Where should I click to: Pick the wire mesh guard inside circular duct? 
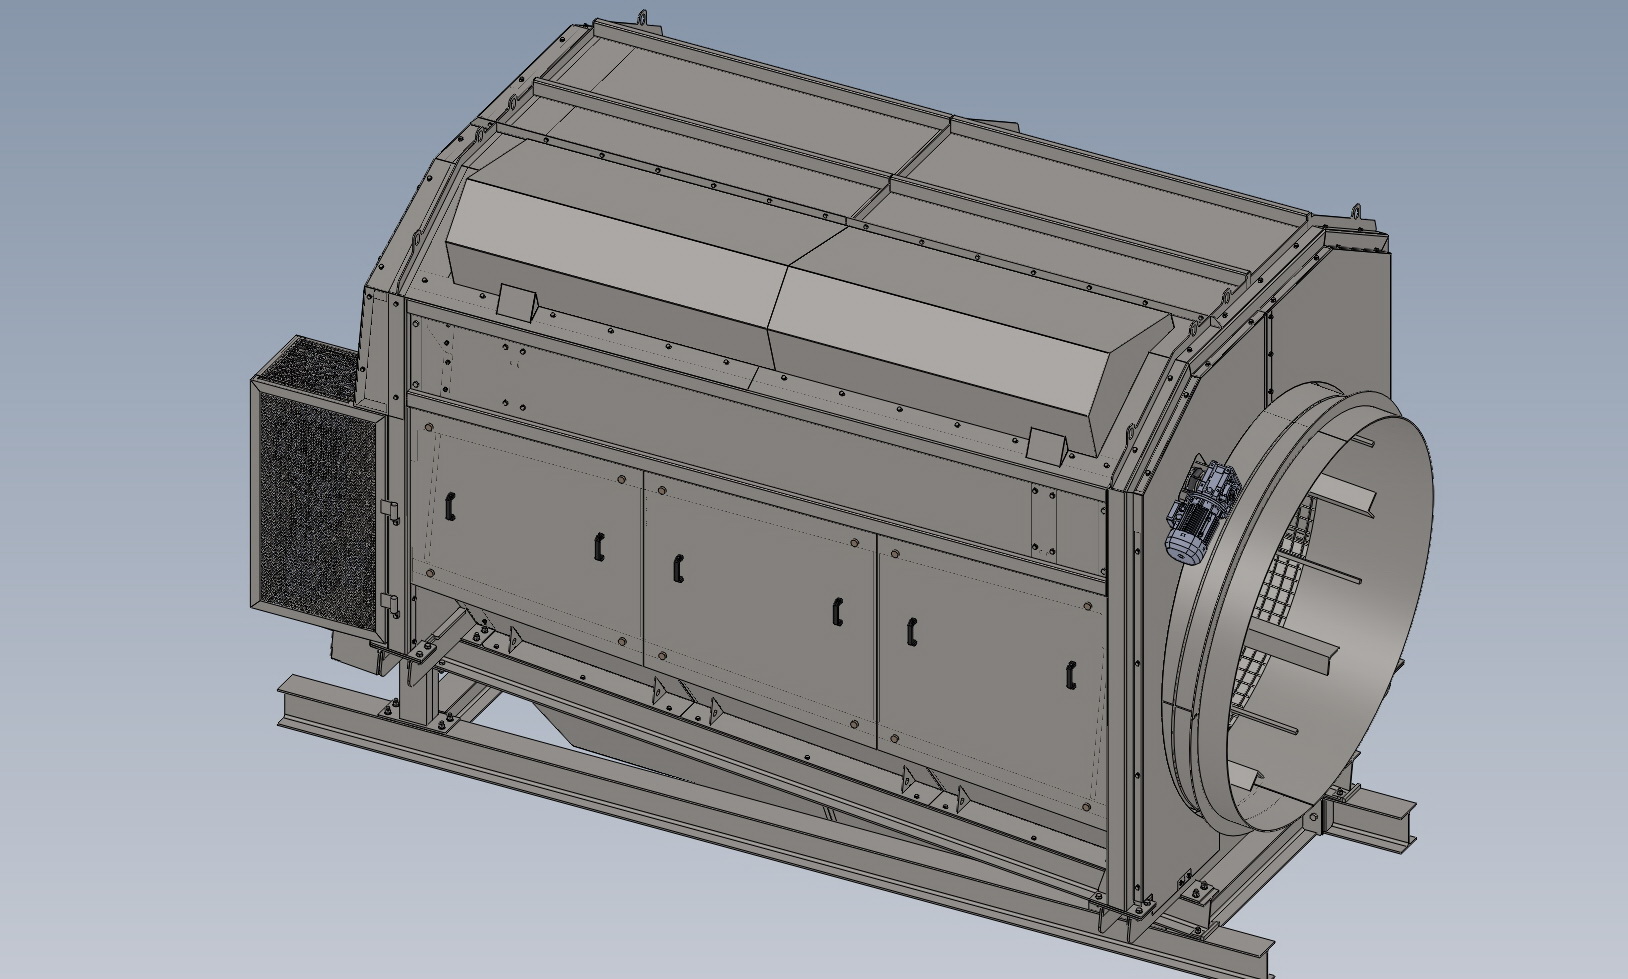(x=1270, y=610)
